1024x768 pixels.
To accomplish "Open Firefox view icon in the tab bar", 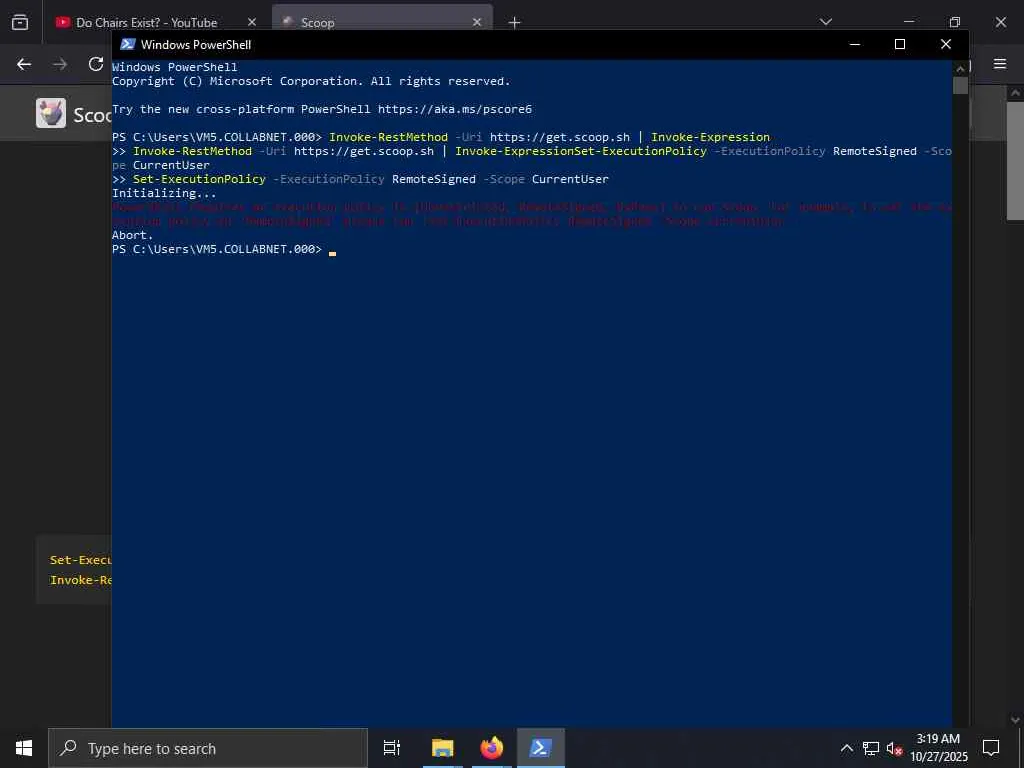I will tap(20, 22).
